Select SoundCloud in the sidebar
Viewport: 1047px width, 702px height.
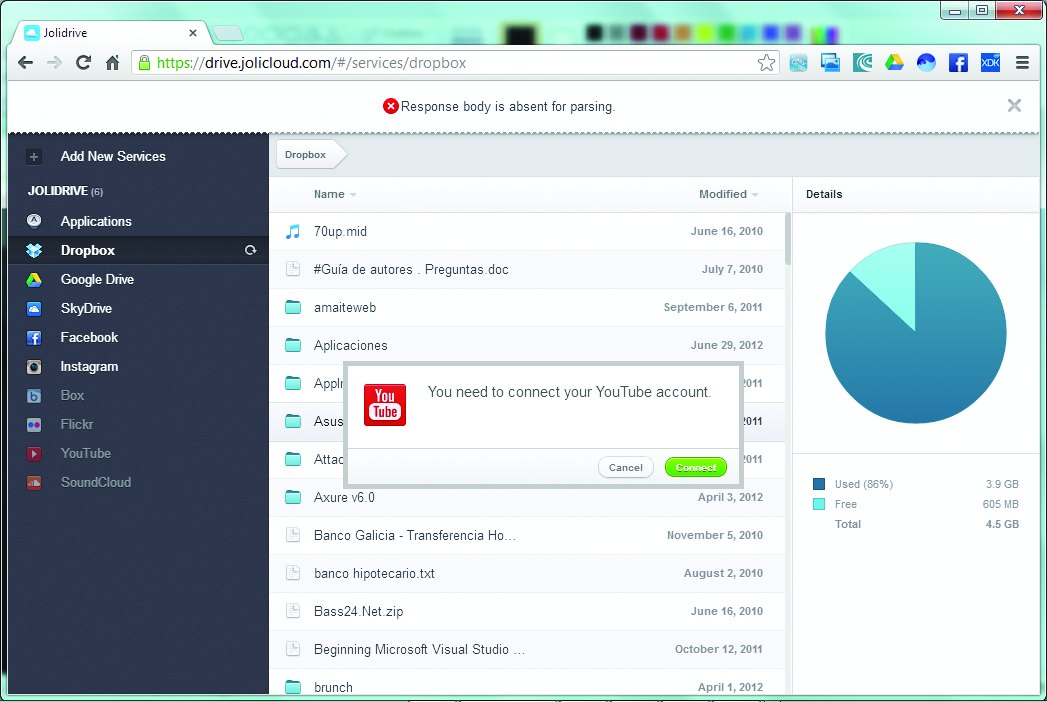pos(138,482)
